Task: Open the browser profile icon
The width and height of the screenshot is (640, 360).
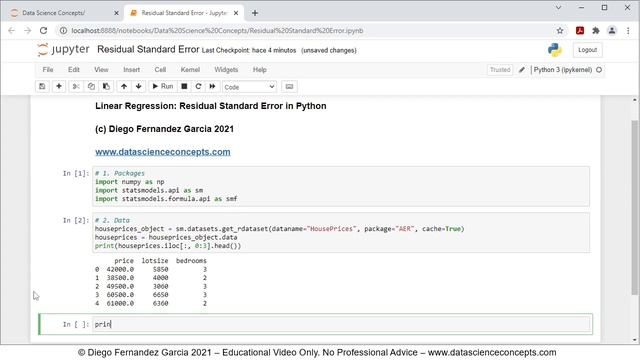Action: point(612,31)
